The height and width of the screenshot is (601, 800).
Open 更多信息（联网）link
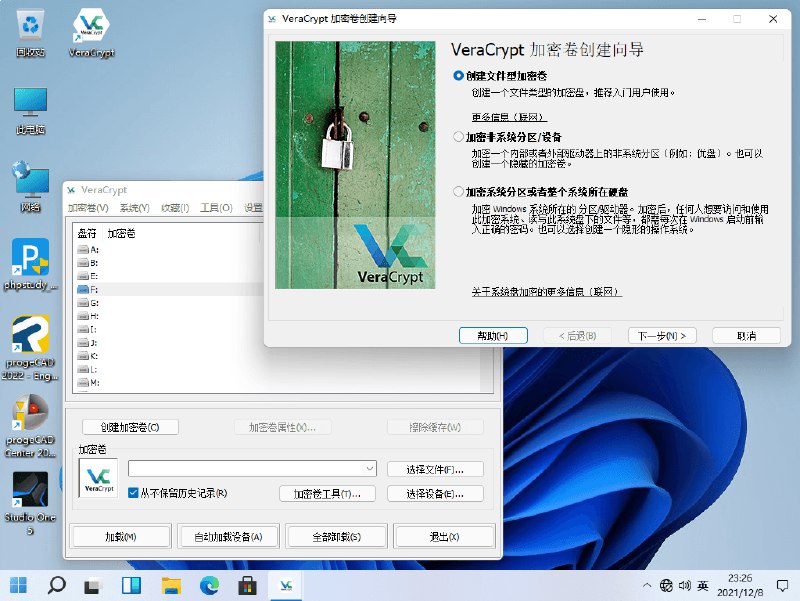pyautogui.click(x=509, y=117)
